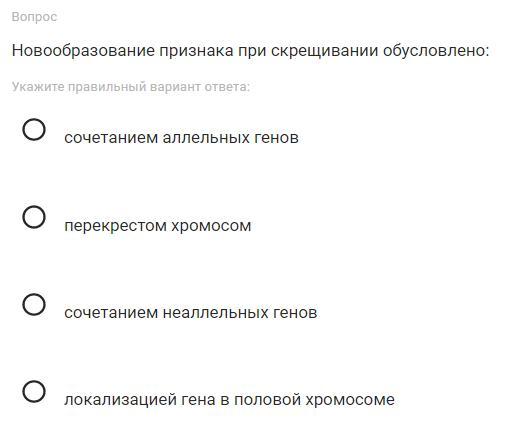Pick radio for 'локализацией гена в половой хромосоме'
505x447 pixels.
pos(34,391)
